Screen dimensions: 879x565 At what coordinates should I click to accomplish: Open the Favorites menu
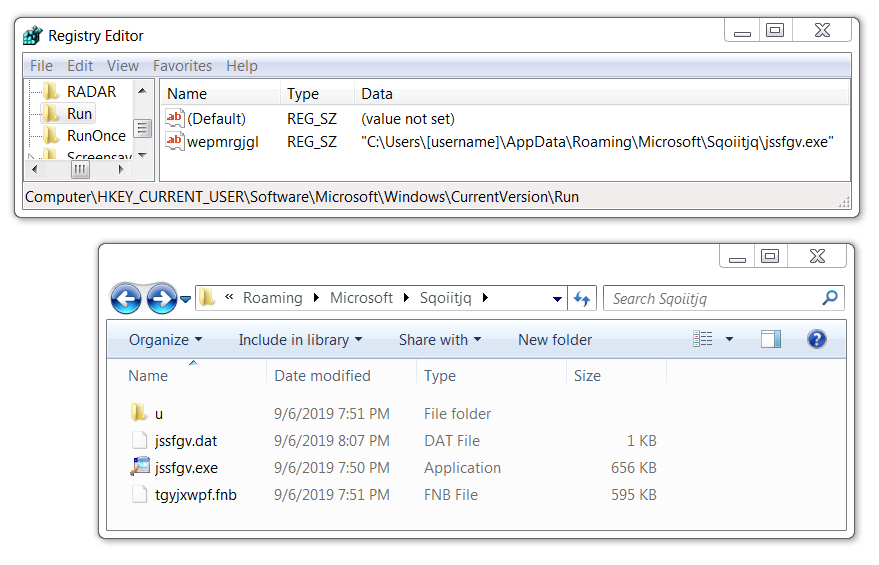click(182, 66)
